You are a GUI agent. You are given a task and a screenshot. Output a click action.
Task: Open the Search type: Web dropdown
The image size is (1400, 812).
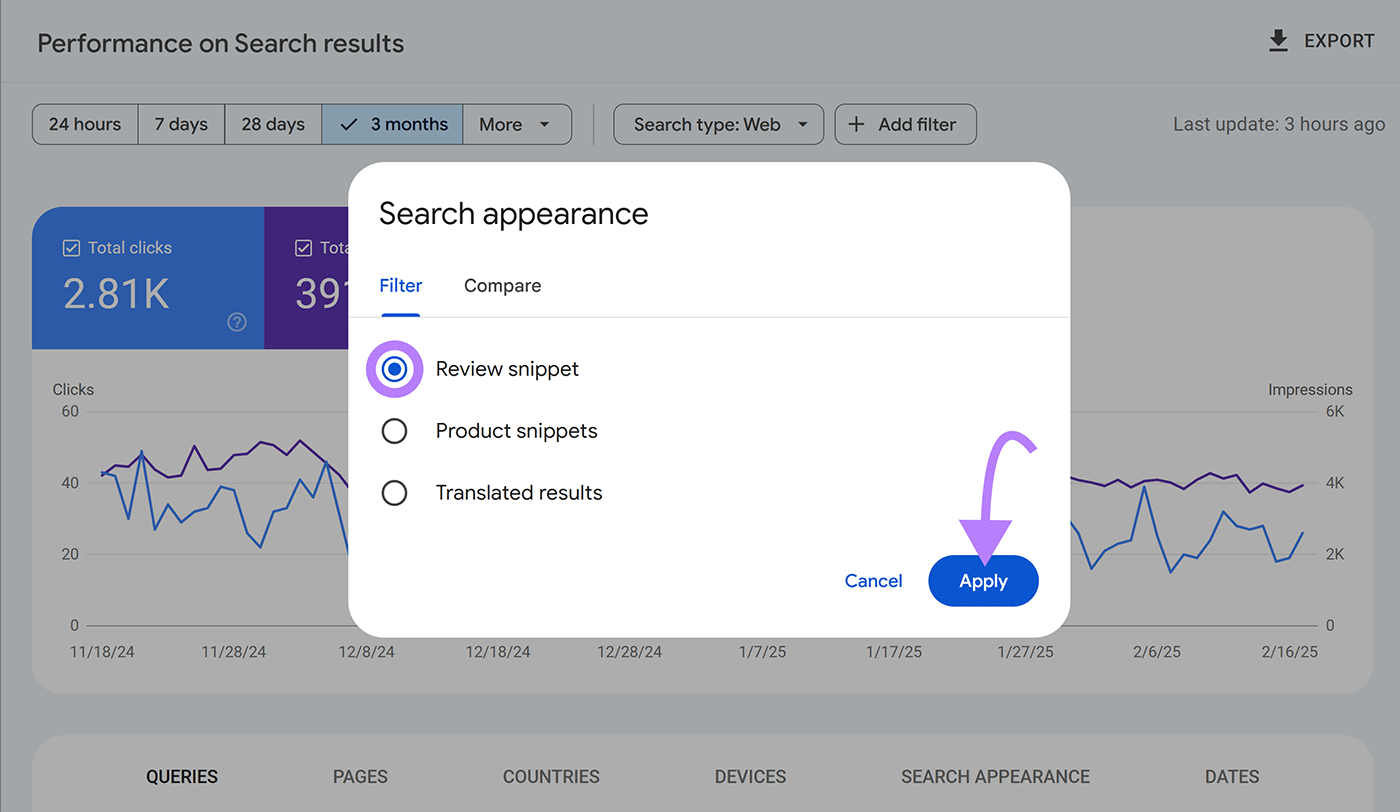tap(718, 124)
